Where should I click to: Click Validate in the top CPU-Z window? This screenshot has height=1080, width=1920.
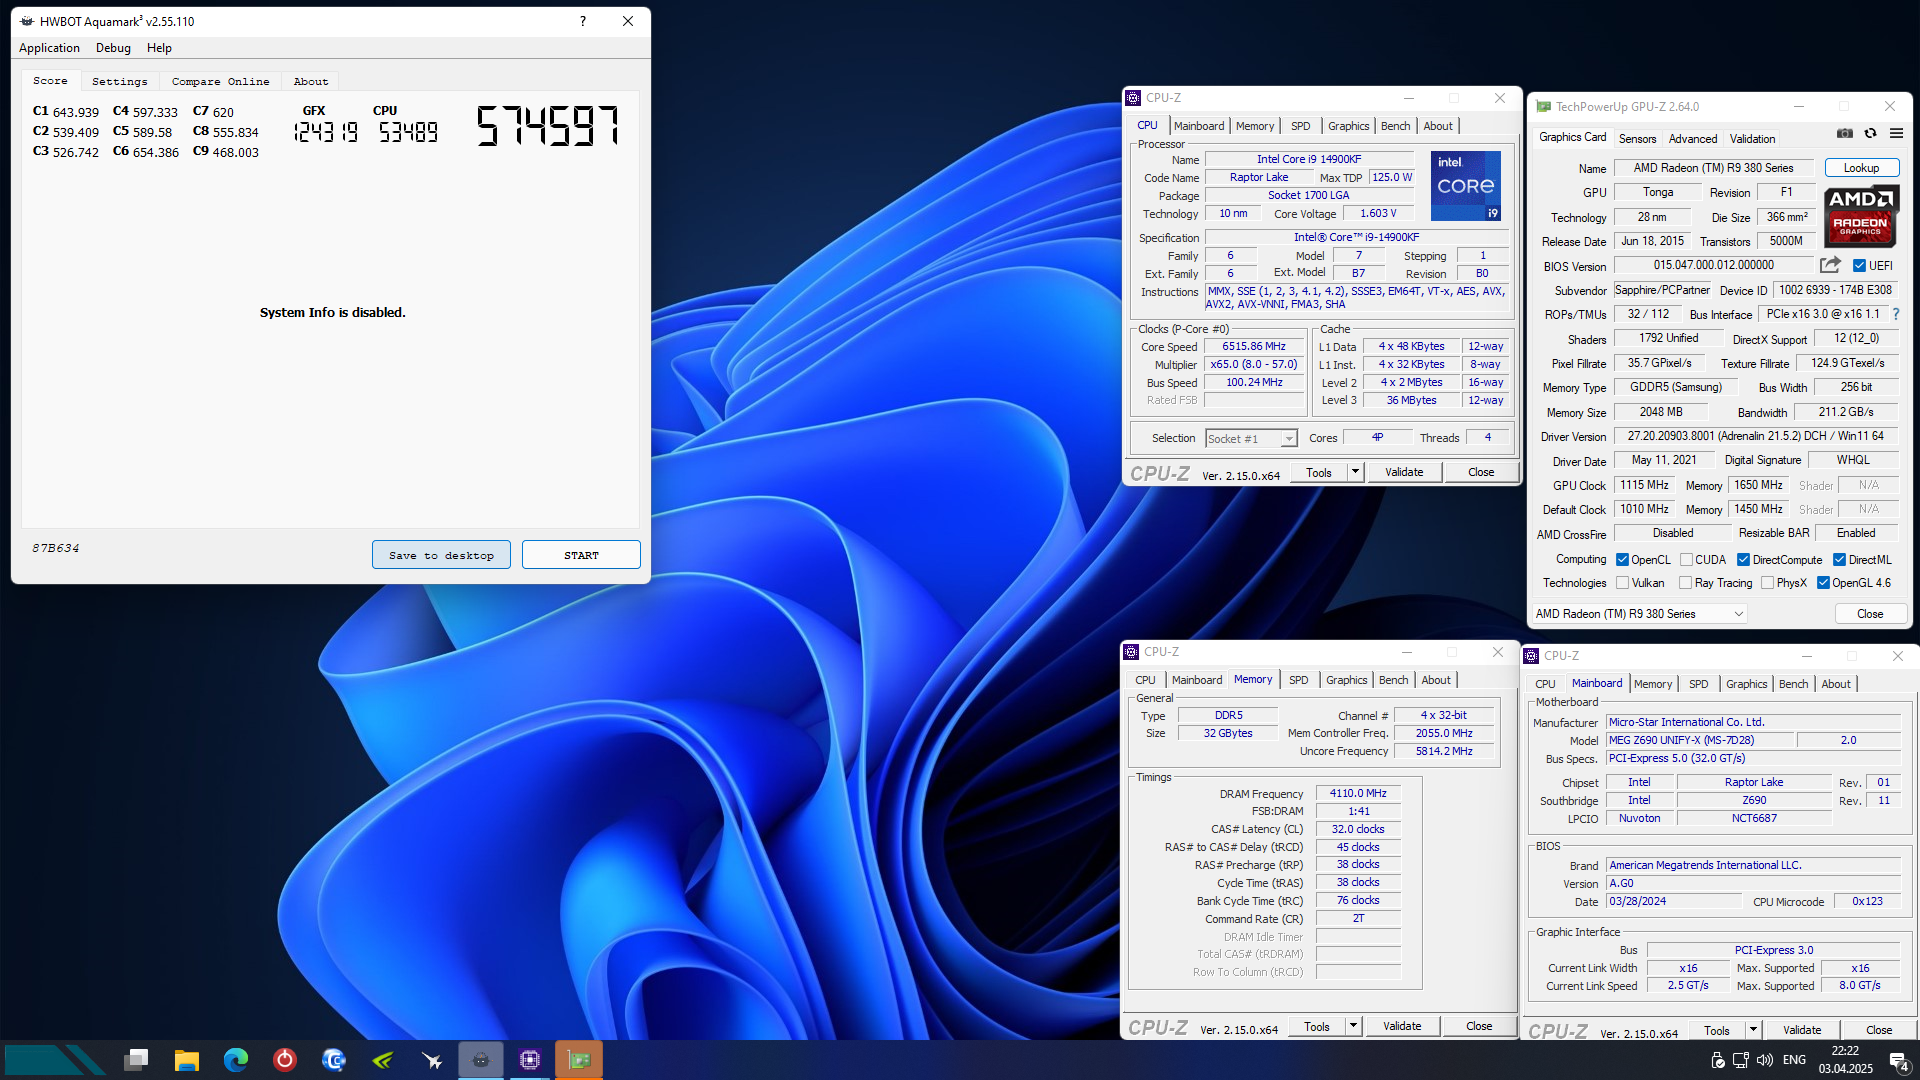(1404, 472)
